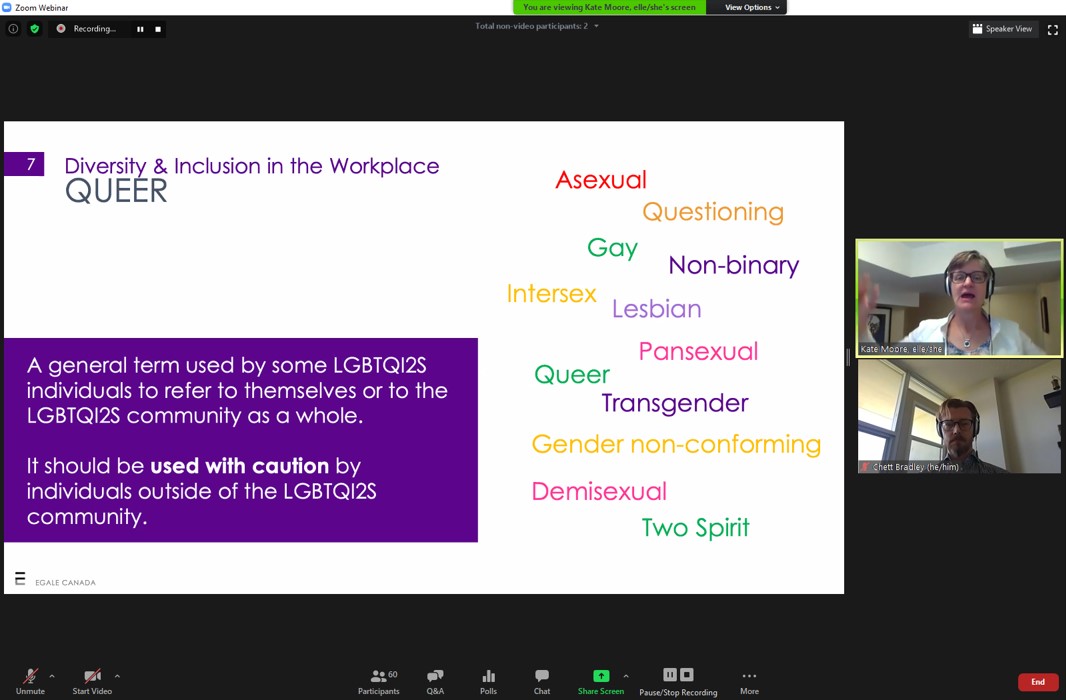This screenshot has width=1066, height=700.
Task: Switch to Speaker View
Action: click(x=1003, y=29)
